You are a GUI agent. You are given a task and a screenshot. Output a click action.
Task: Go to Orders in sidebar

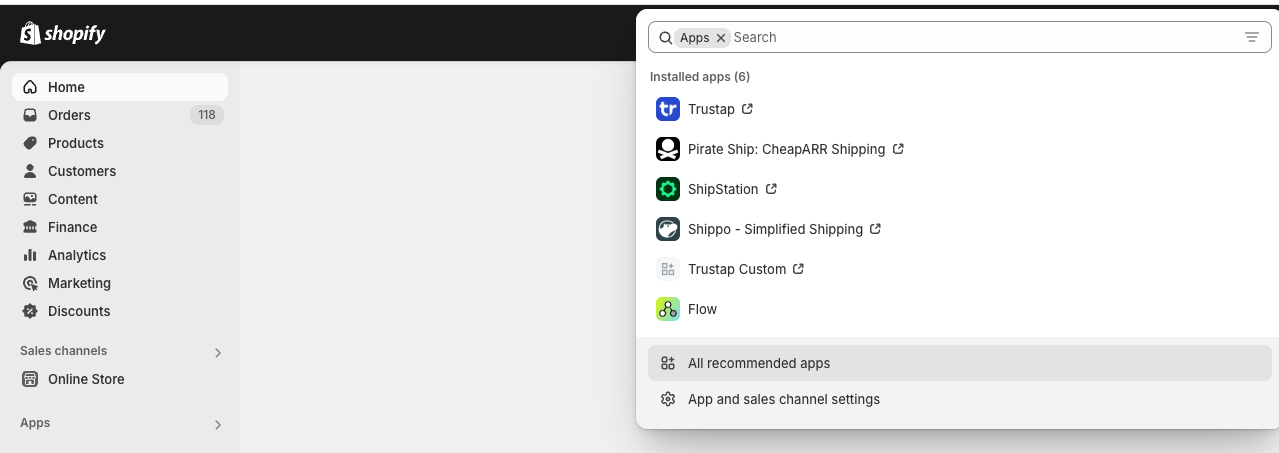(69, 115)
